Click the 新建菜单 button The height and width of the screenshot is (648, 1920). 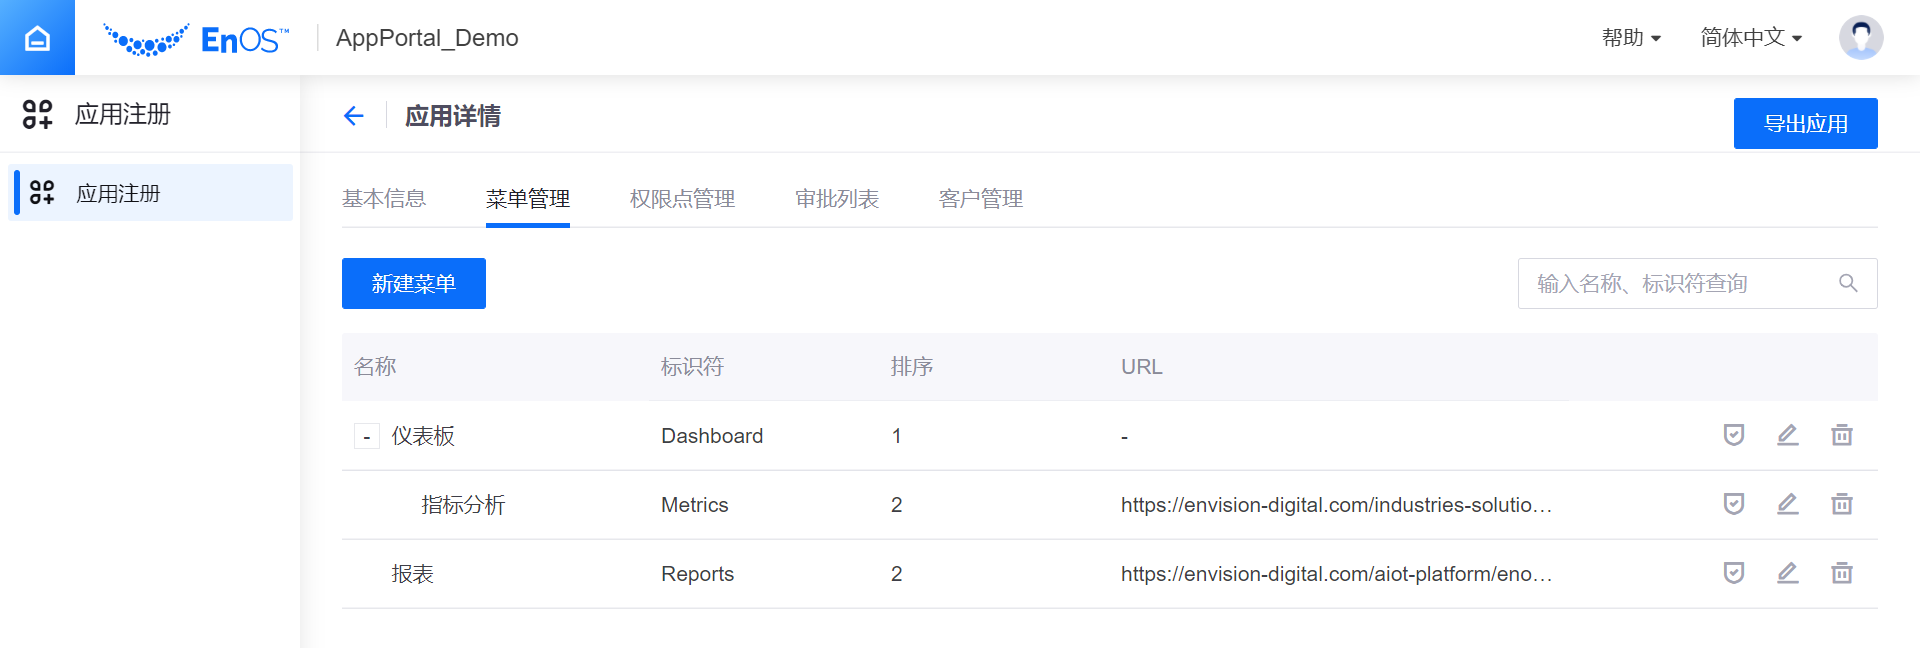[414, 284]
